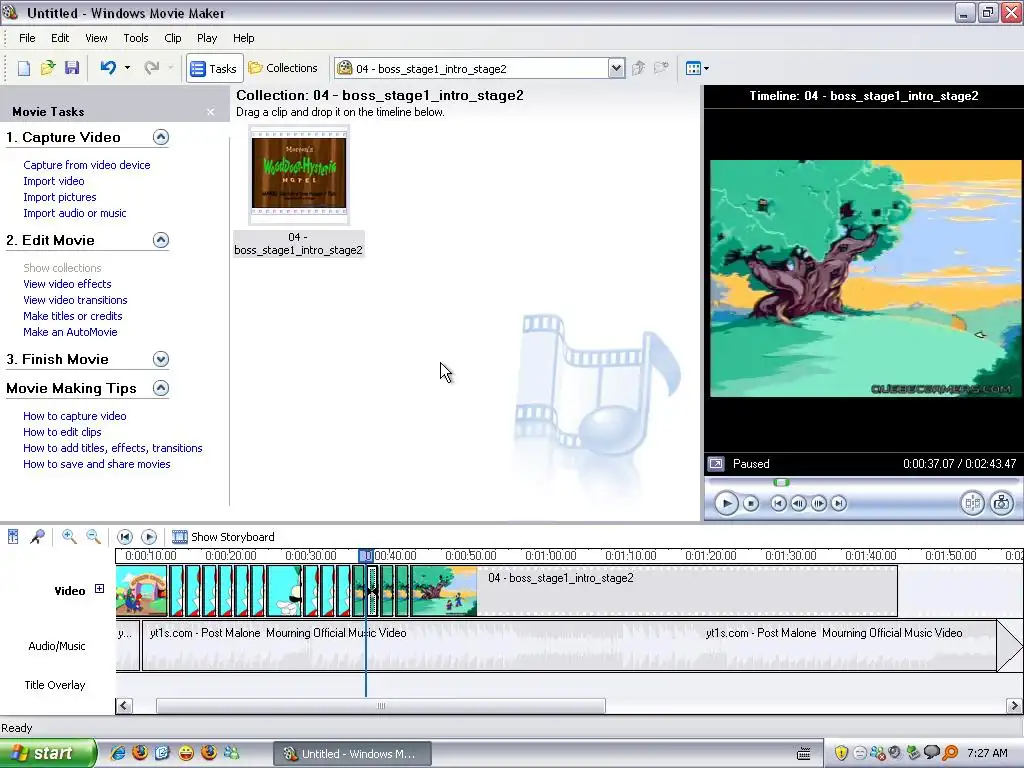1024x768 pixels.
Task: Open the Tools menu
Action: pos(136,38)
